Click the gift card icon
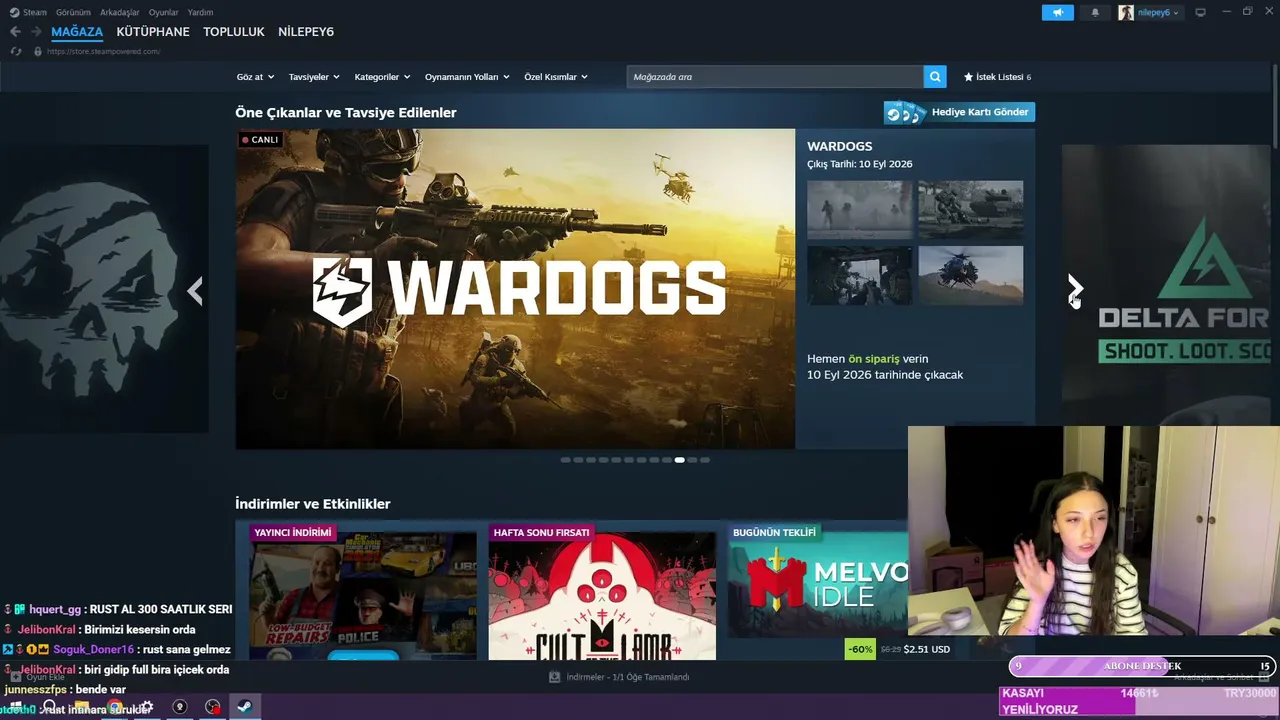Image resolution: width=1280 pixels, height=720 pixels. point(905,112)
